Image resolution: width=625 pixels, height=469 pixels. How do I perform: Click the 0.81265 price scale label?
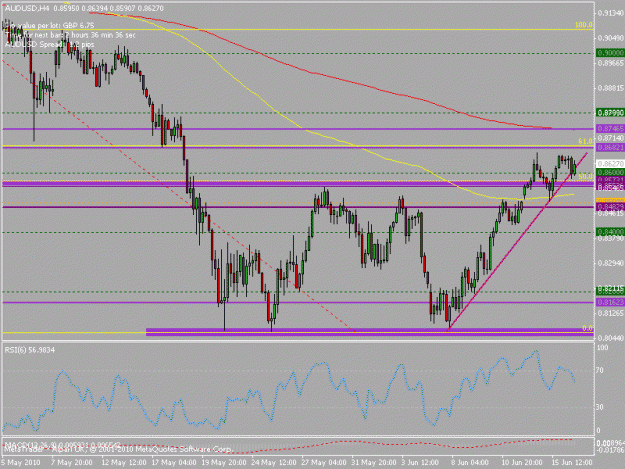pos(610,313)
